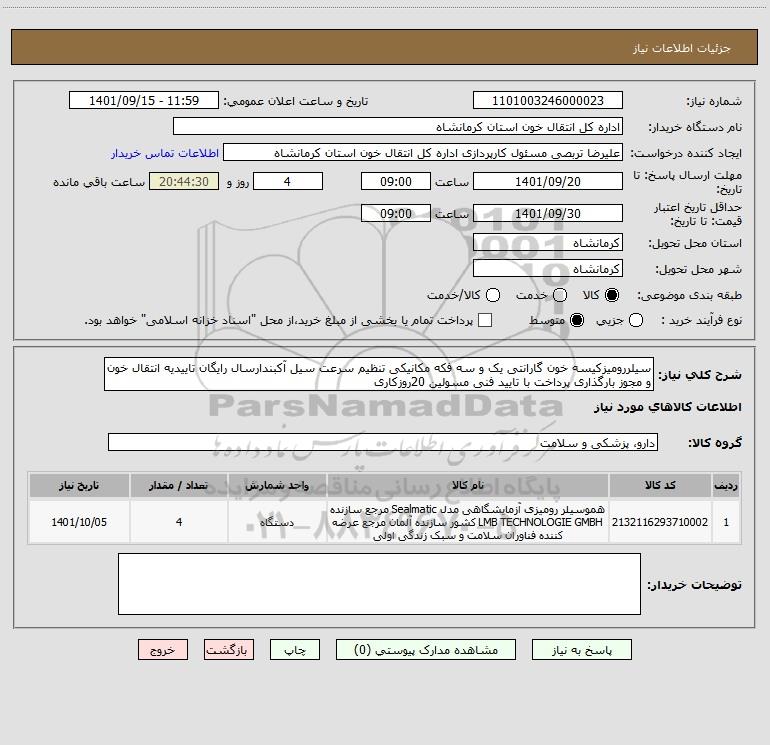The image size is (770, 745).
Task: Click the delivery city field کرمانشاه
Action: [x=548, y=269]
